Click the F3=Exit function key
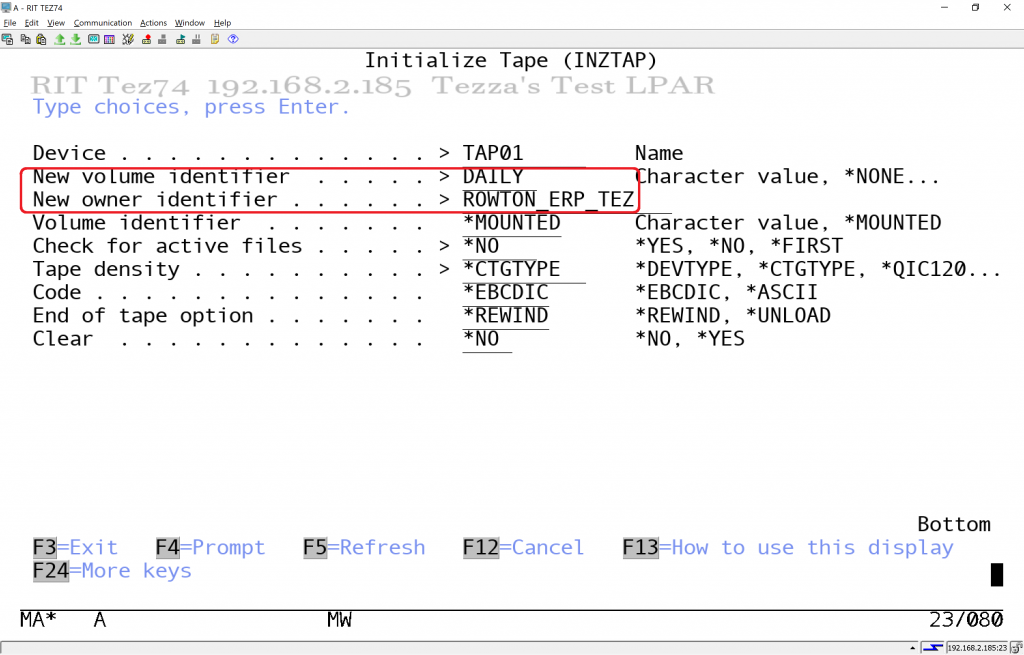 [75, 548]
